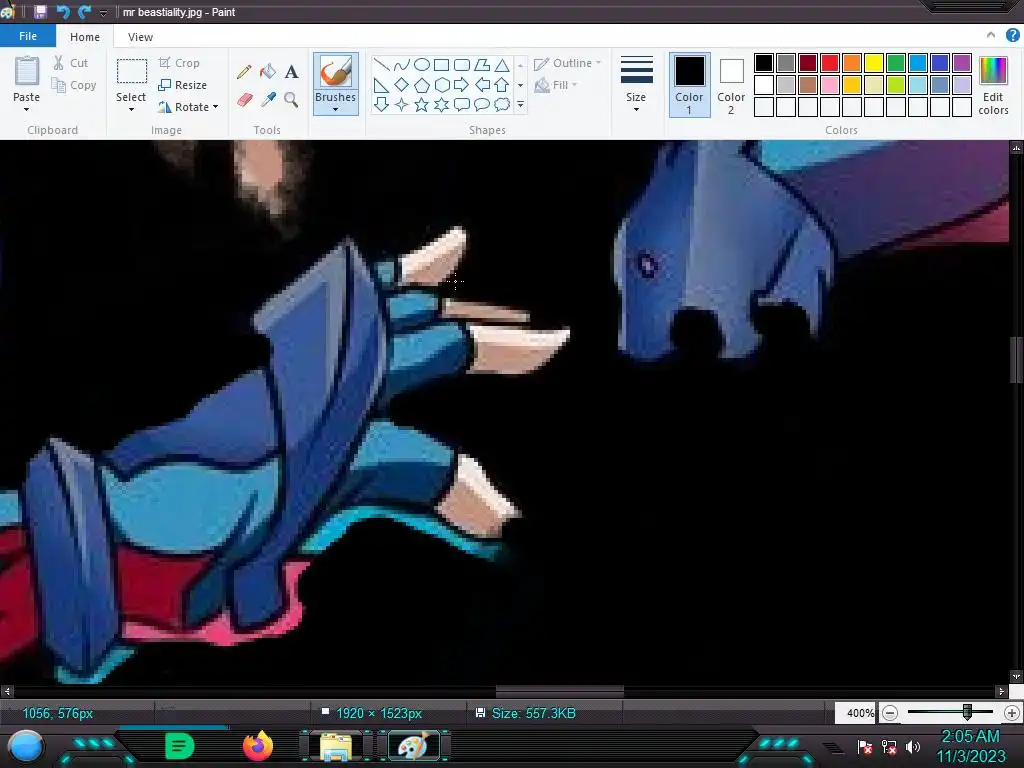The image size is (1024, 768).
Task: Open Firefox from the taskbar
Action: point(258,746)
